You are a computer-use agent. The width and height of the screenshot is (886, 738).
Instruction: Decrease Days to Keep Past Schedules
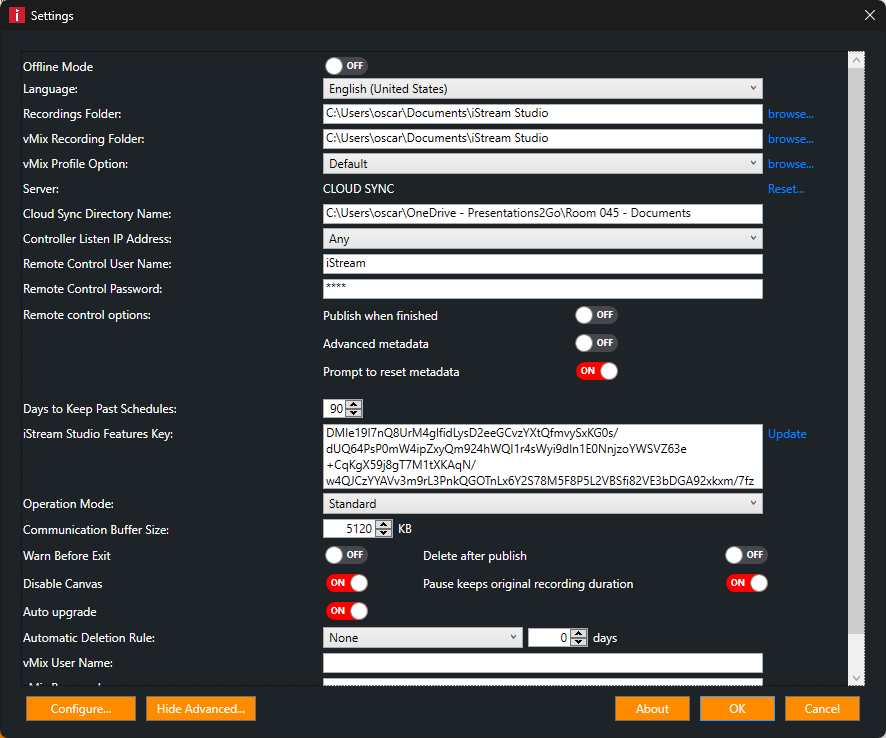click(x=354, y=413)
